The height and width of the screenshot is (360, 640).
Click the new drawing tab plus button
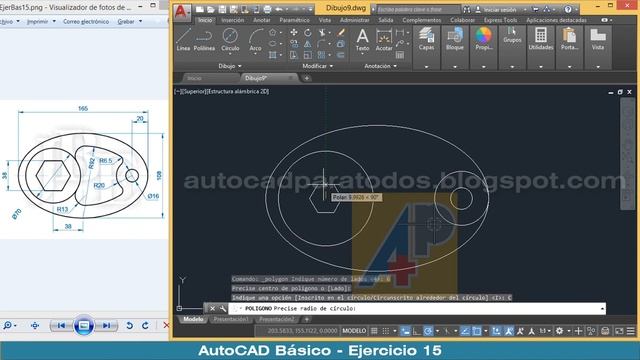[x=307, y=78]
